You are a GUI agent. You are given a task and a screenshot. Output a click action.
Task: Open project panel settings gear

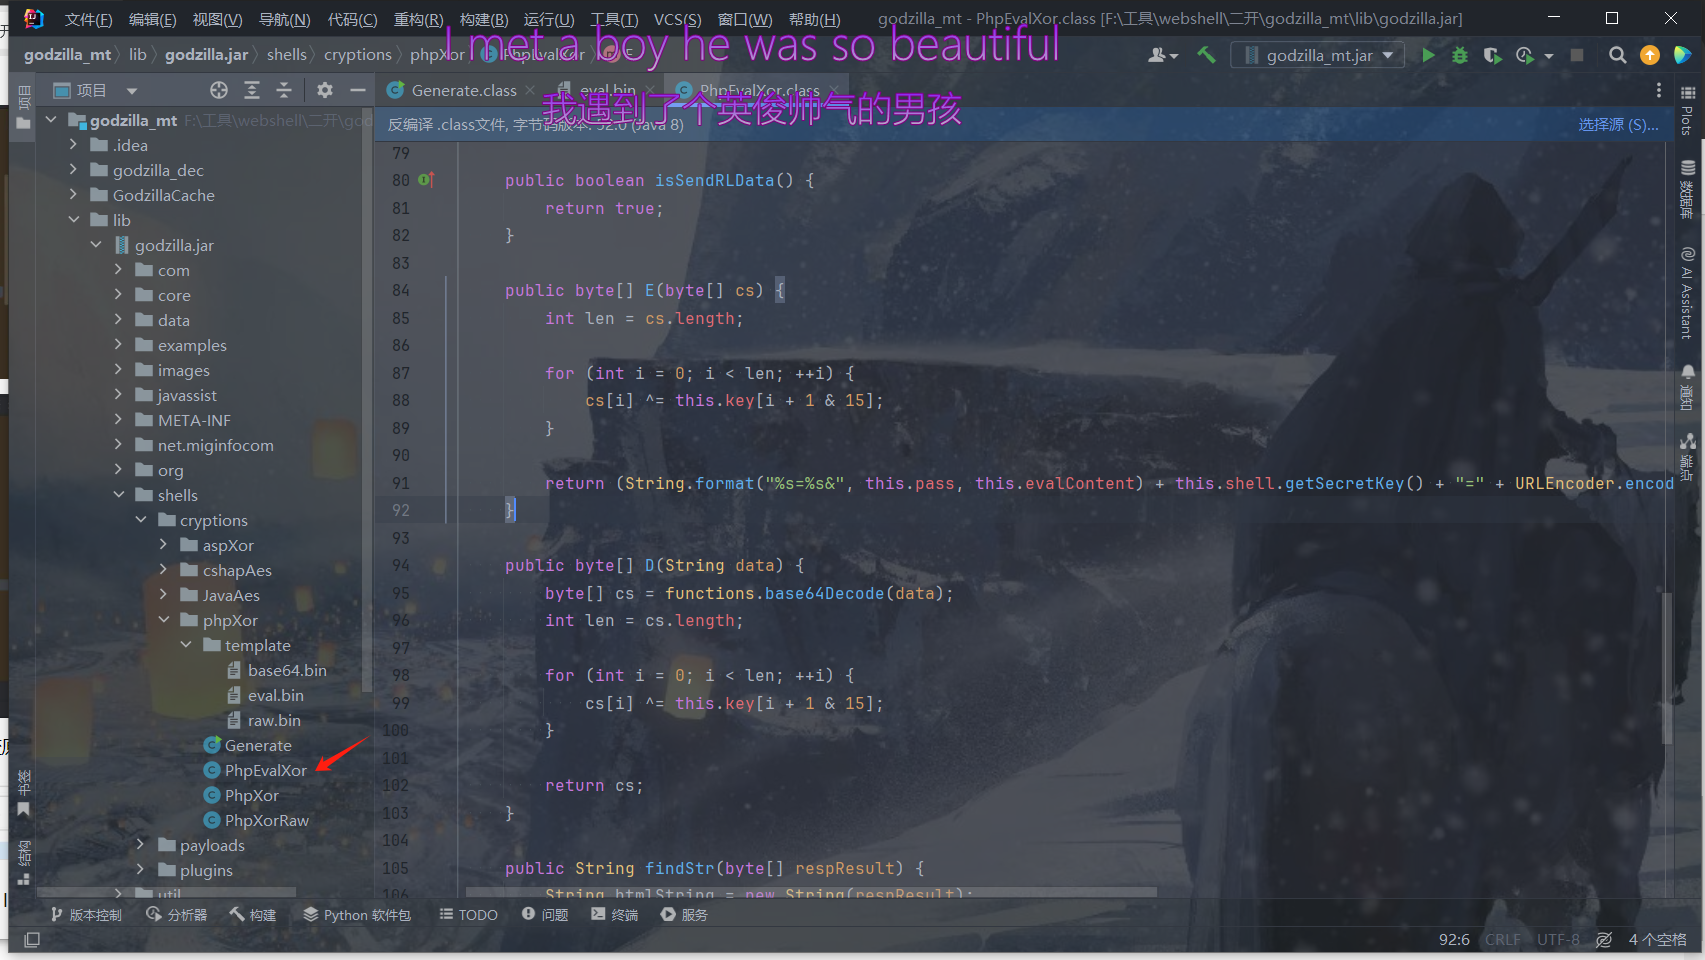[x=325, y=90]
